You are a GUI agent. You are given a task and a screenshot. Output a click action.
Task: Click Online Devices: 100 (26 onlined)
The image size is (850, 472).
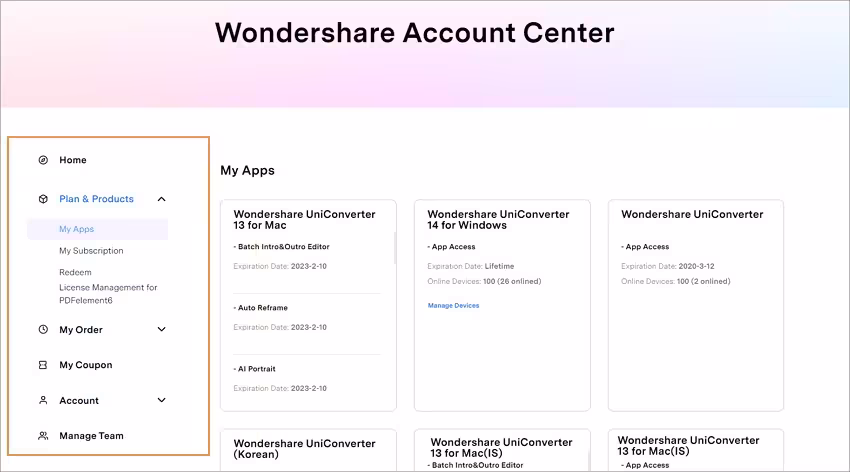pyautogui.click(x=484, y=281)
